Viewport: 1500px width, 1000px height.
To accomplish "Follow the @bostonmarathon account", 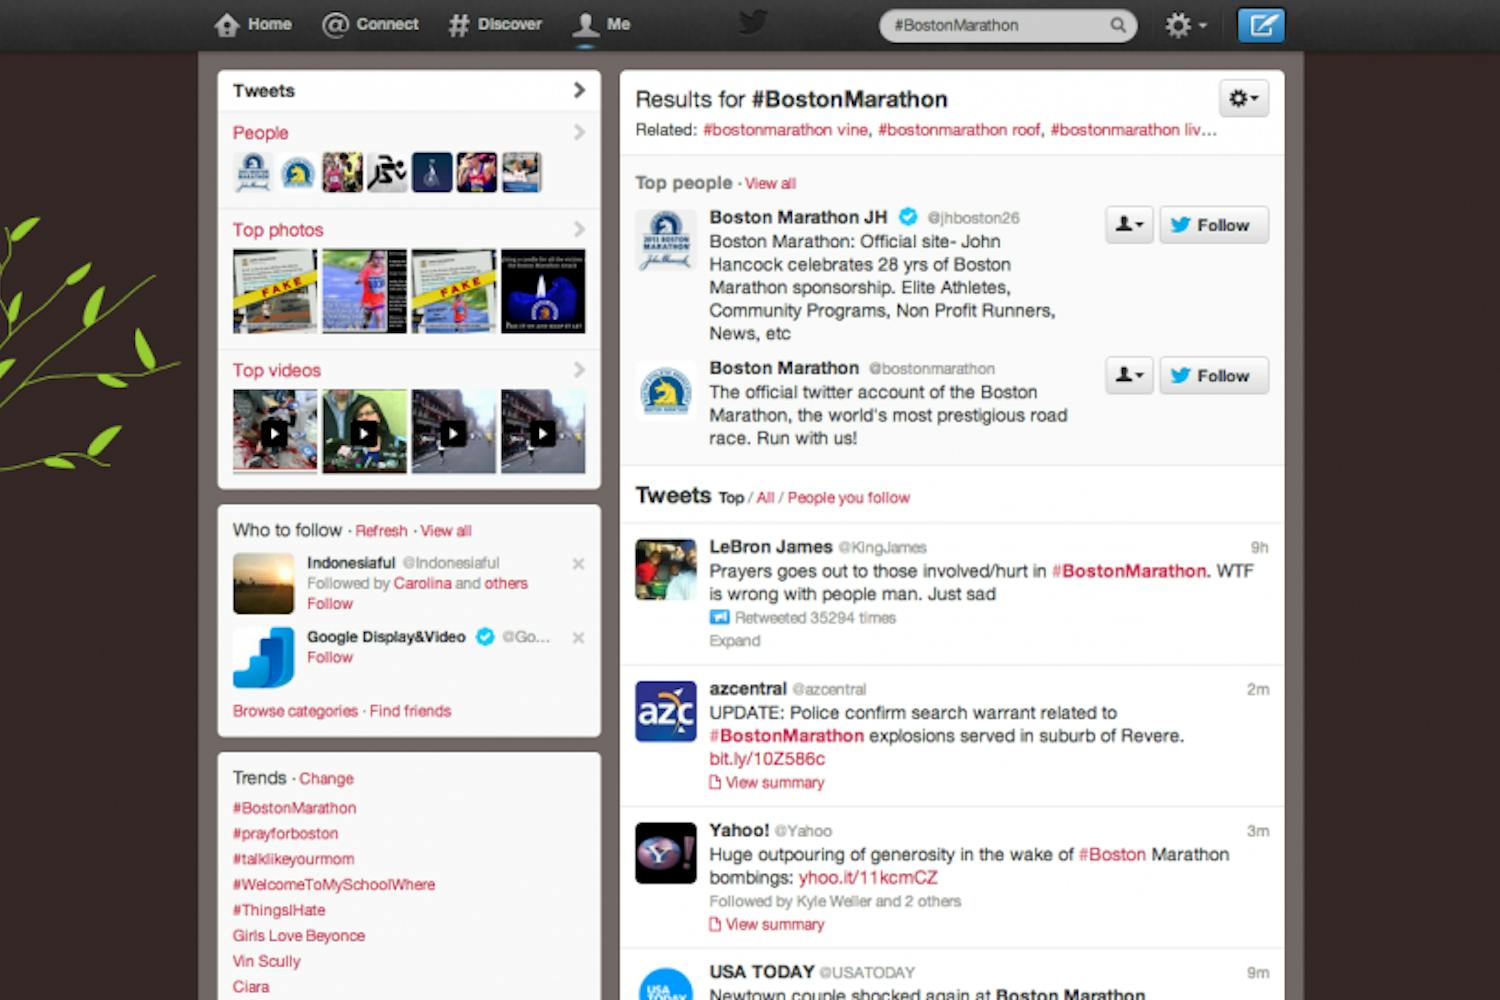I will (x=1213, y=376).
